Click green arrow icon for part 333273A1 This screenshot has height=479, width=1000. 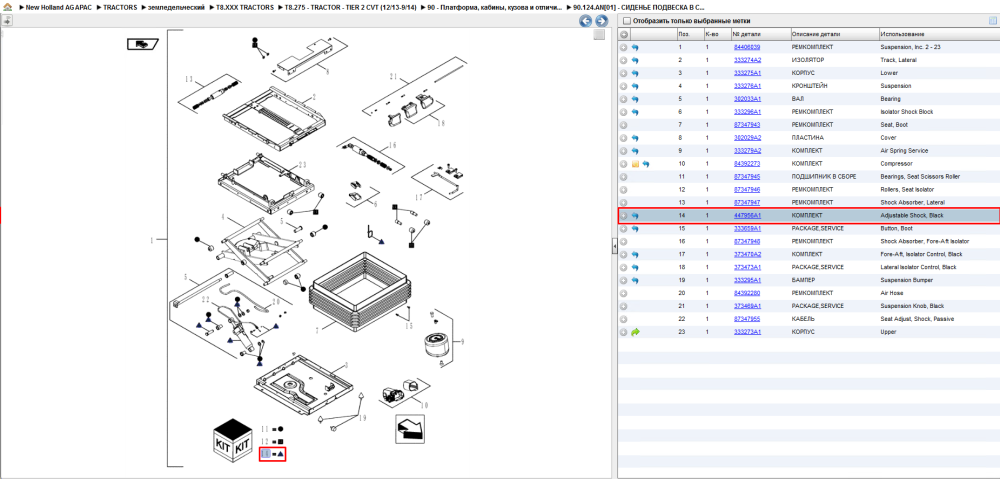635,332
